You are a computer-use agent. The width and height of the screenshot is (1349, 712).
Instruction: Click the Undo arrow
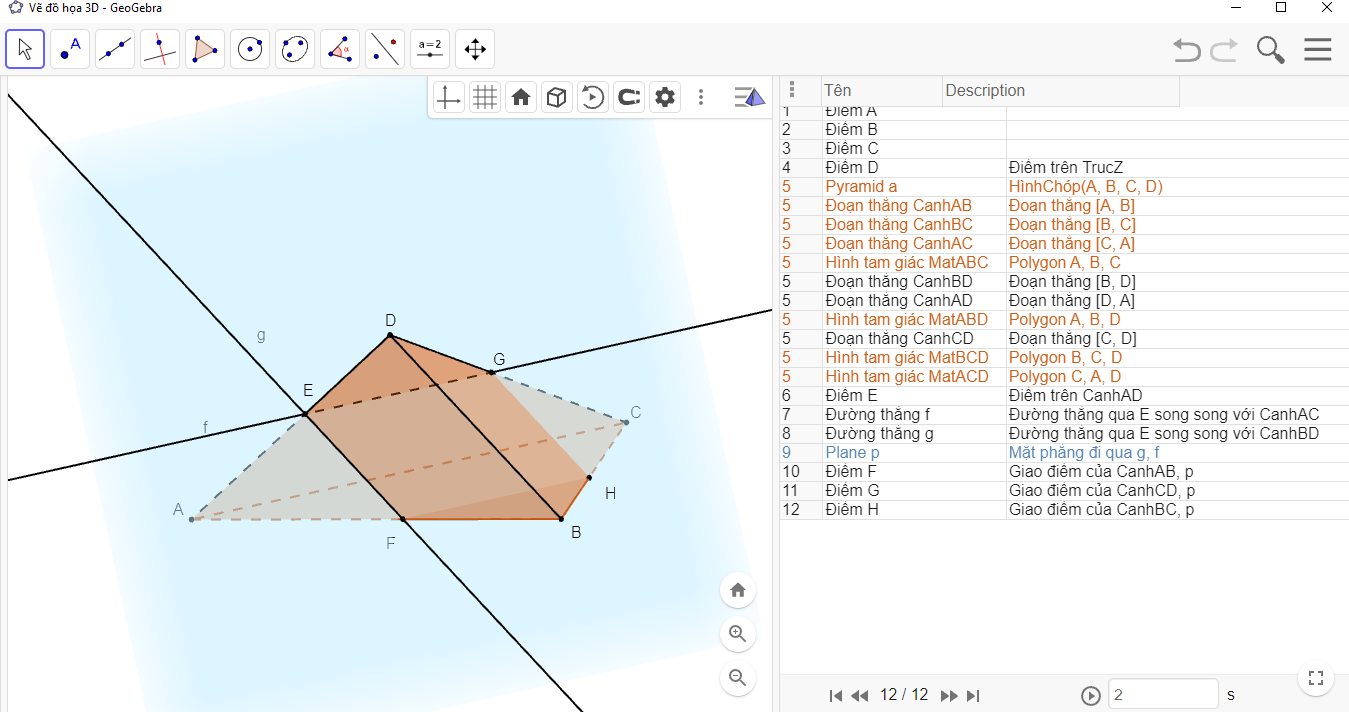tap(1187, 50)
